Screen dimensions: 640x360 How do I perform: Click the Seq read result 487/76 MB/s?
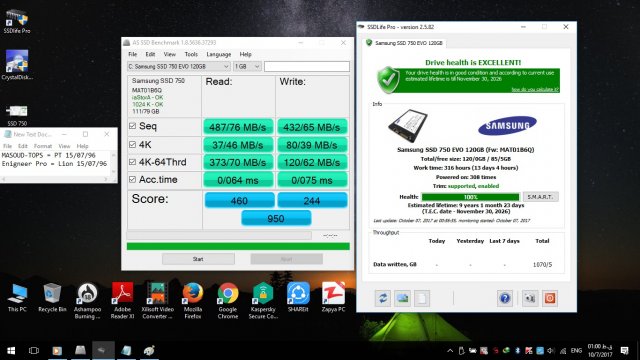[238, 127]
